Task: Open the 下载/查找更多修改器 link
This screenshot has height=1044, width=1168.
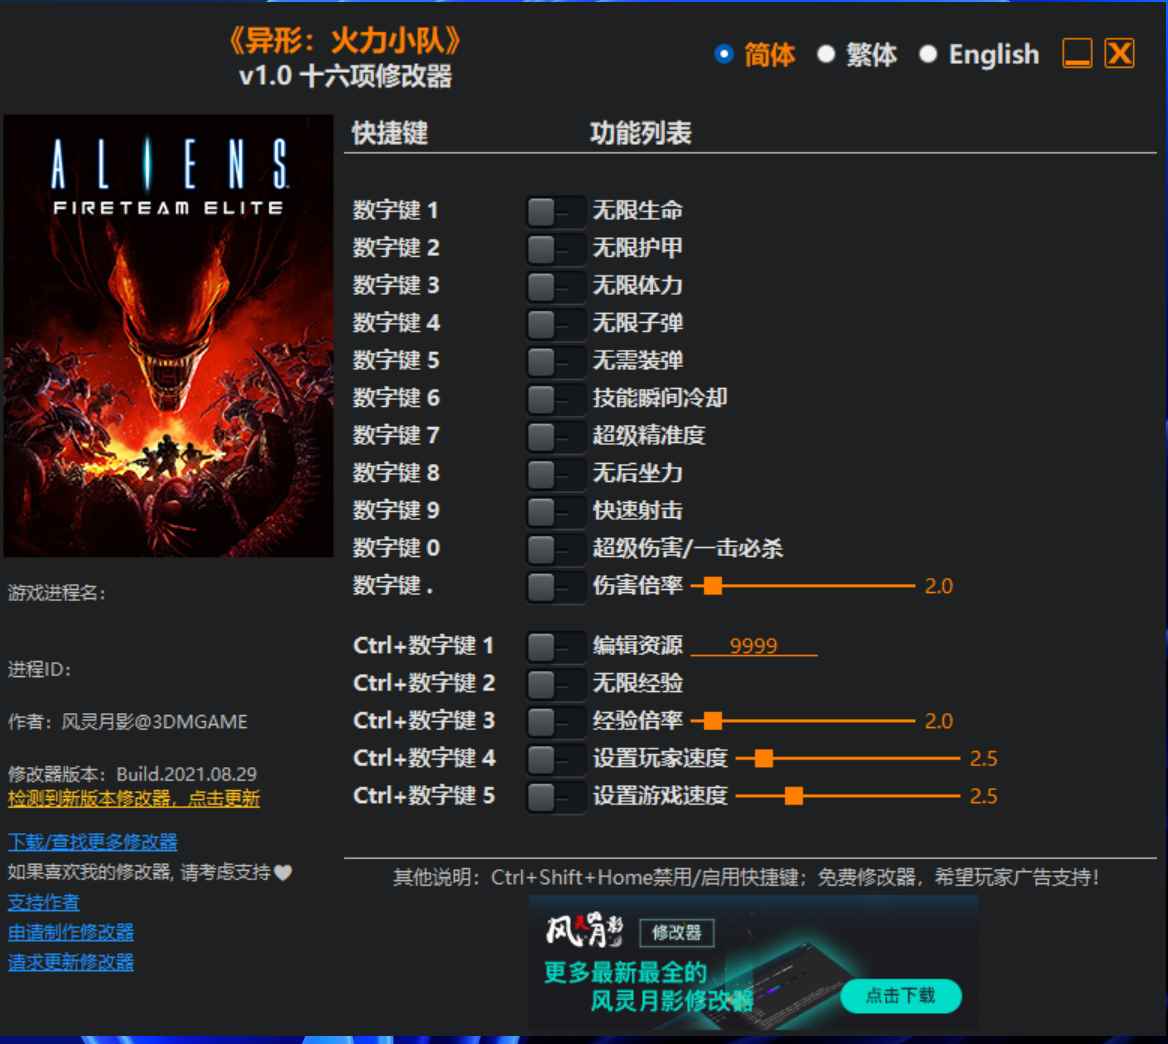Action: click(x=93, y=842)
